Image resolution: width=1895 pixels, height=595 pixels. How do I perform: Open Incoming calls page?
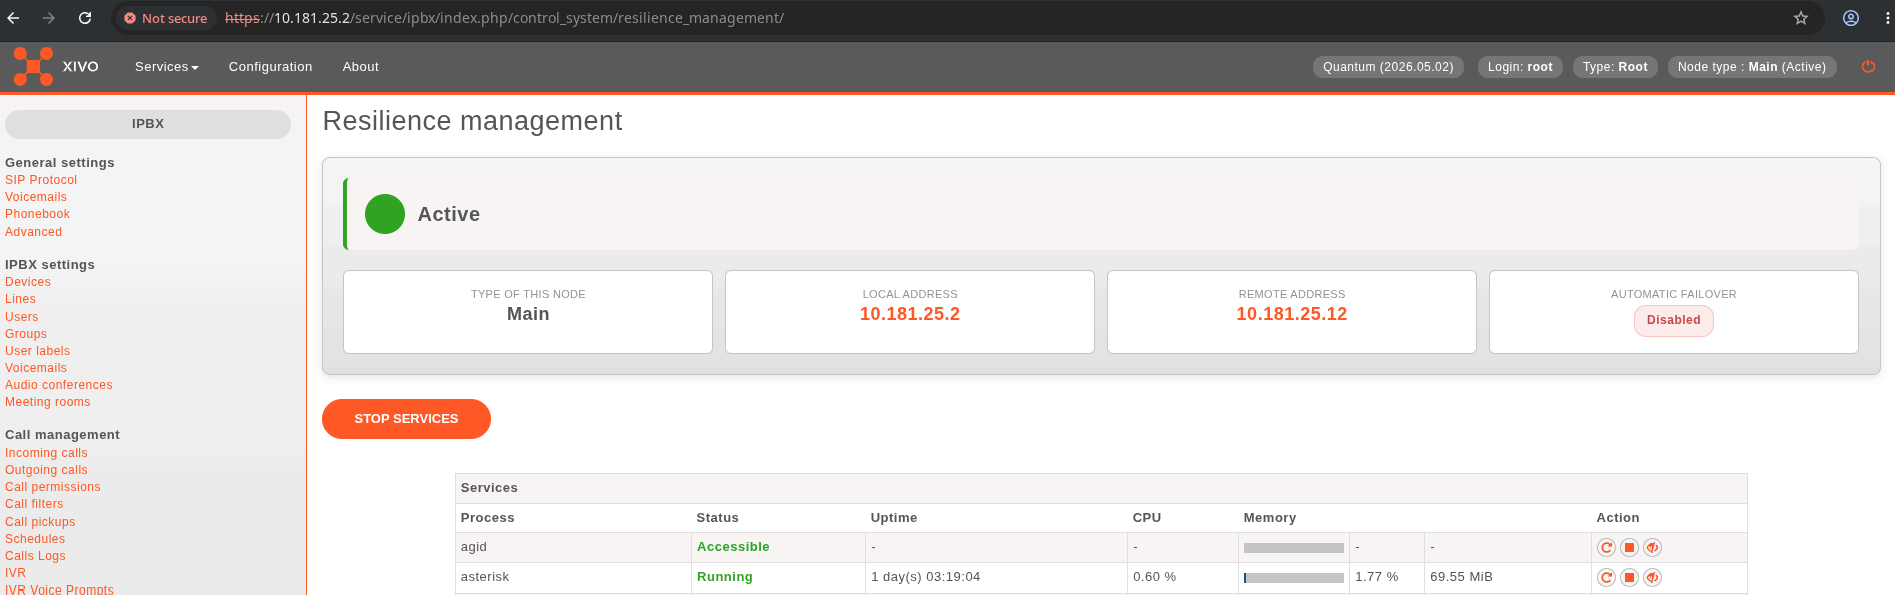pyautogui.click(x=46, y=453)
